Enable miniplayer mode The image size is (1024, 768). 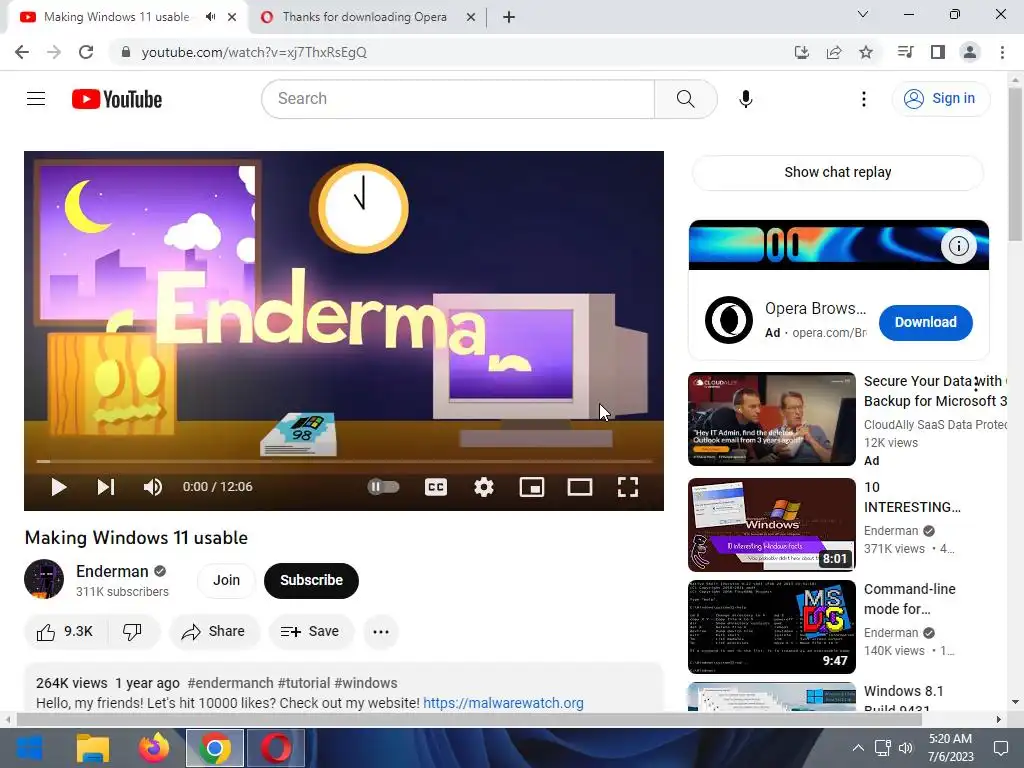532,487
